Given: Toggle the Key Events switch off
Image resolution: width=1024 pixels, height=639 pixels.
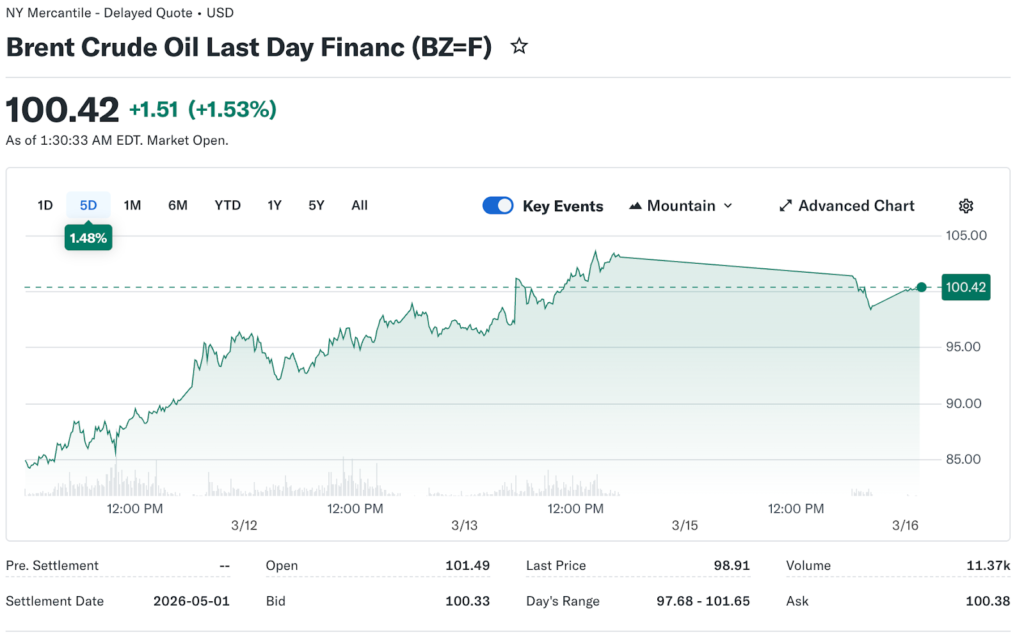Looking at the screenshot, I should coord(498,206).
